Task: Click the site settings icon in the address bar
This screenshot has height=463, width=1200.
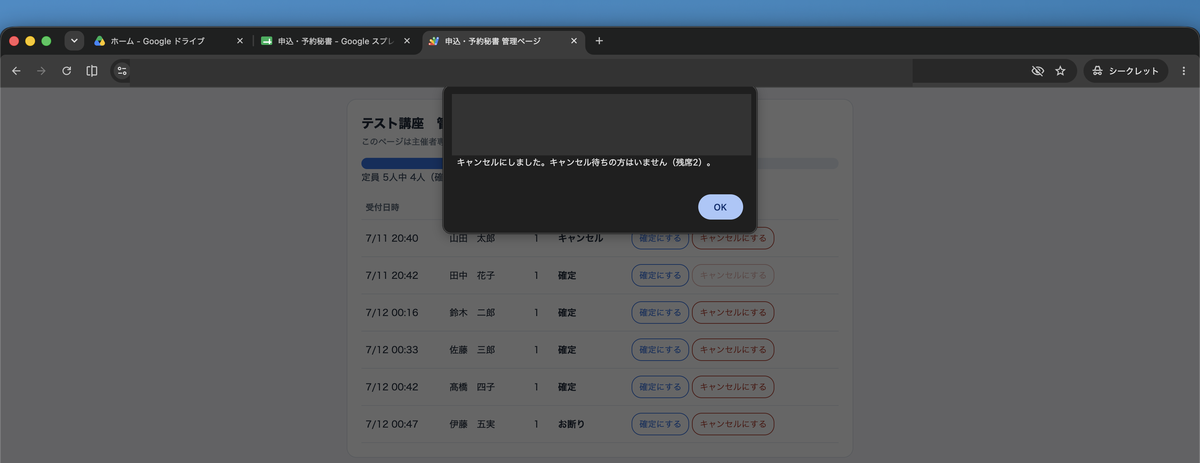Action: pos(122,71)
